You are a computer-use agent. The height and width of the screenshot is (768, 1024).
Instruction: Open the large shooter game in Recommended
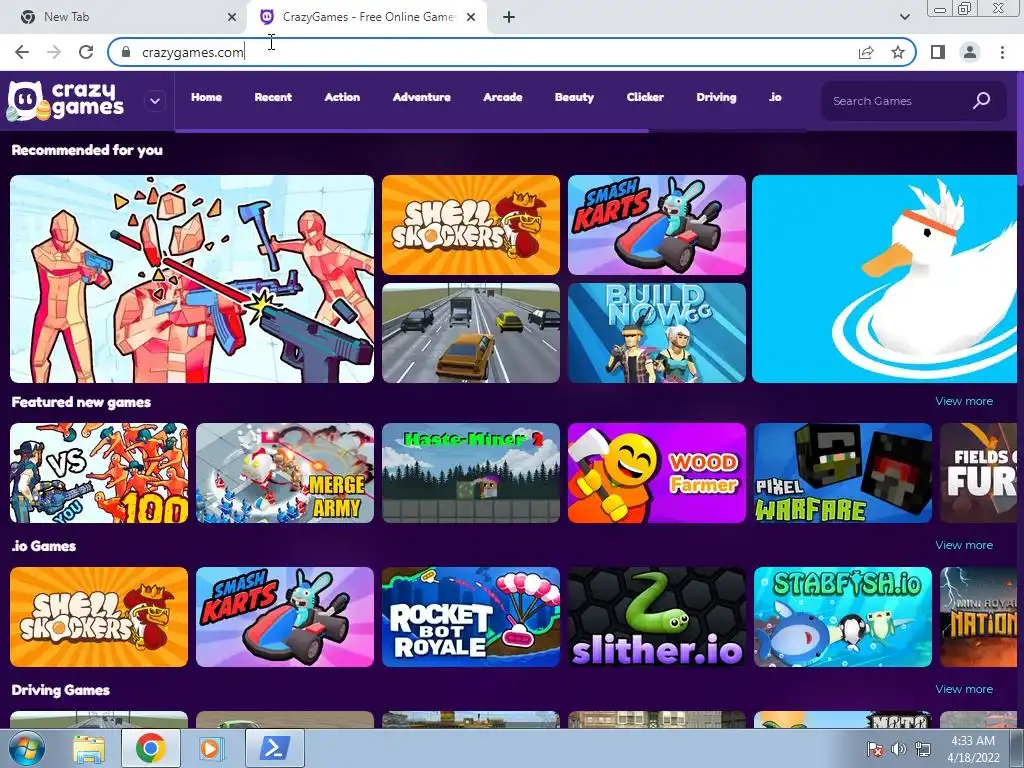point(192,279)
